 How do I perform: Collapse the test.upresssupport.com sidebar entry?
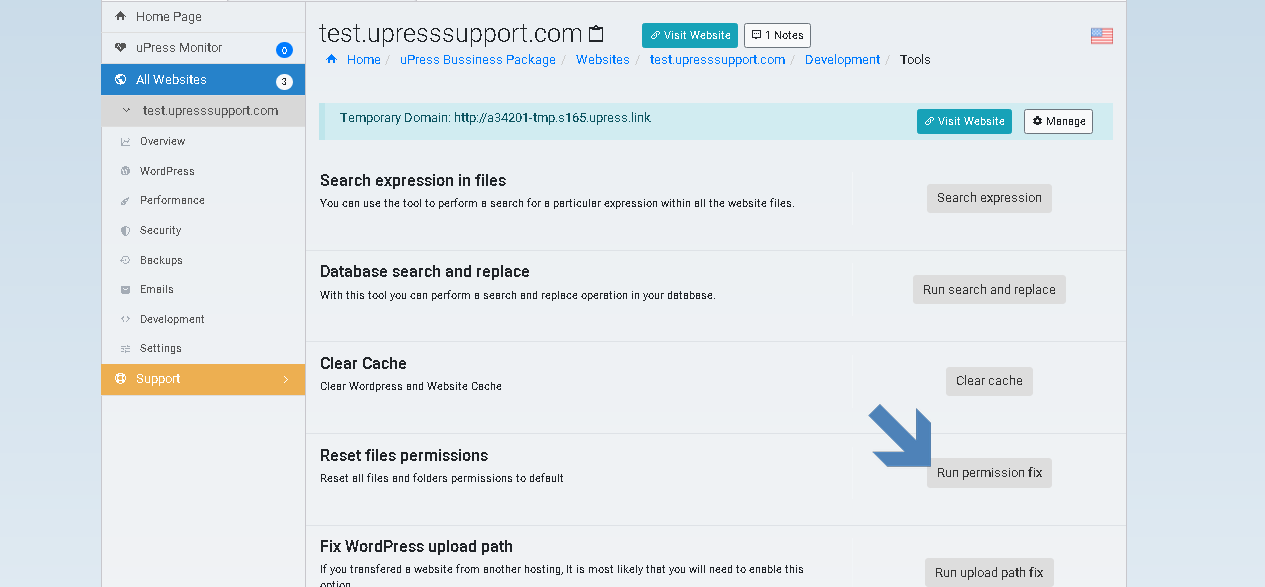[126, 111]
